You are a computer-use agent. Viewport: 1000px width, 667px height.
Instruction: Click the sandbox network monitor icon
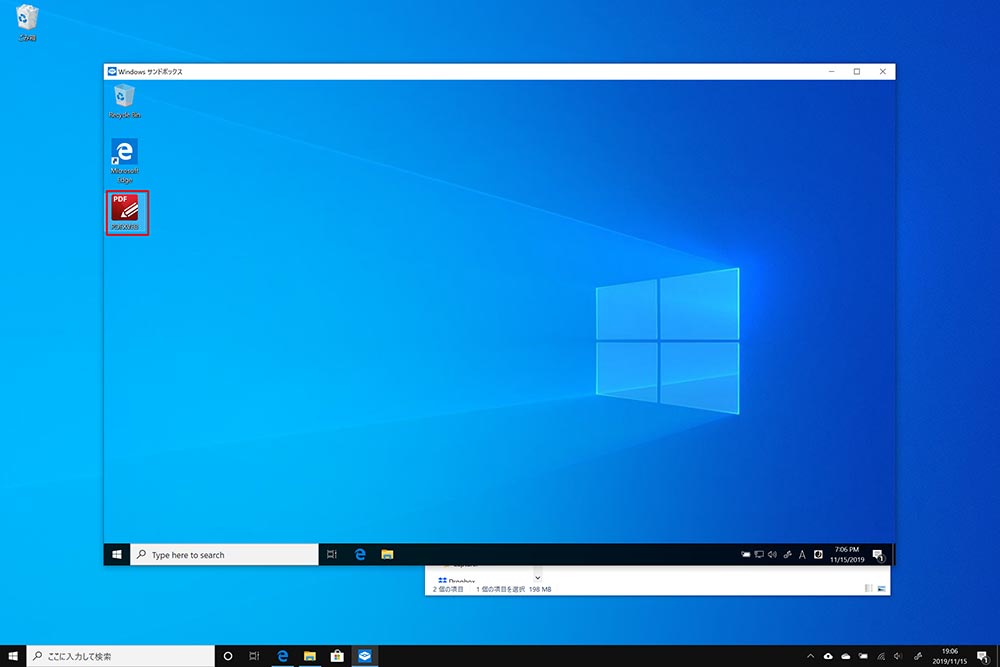pos(759,555)
